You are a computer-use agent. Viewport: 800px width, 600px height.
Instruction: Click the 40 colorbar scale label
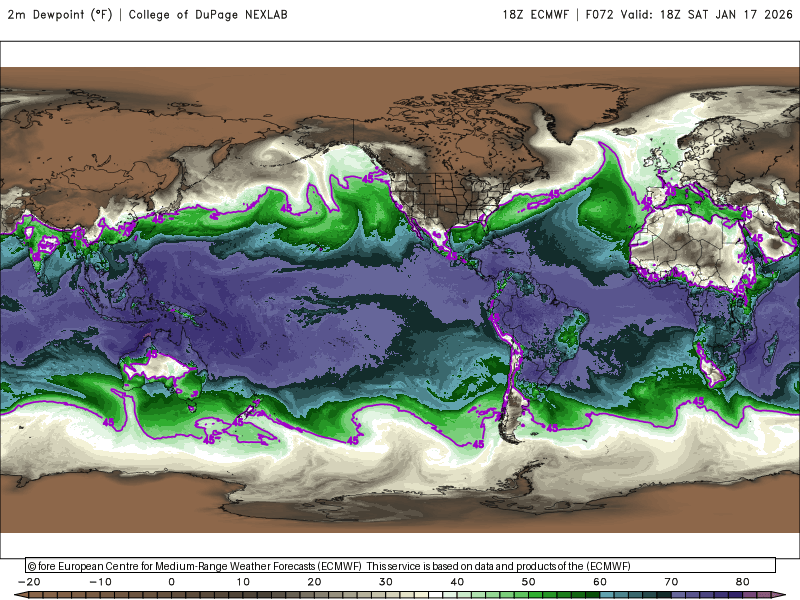[x=457, y=582]
